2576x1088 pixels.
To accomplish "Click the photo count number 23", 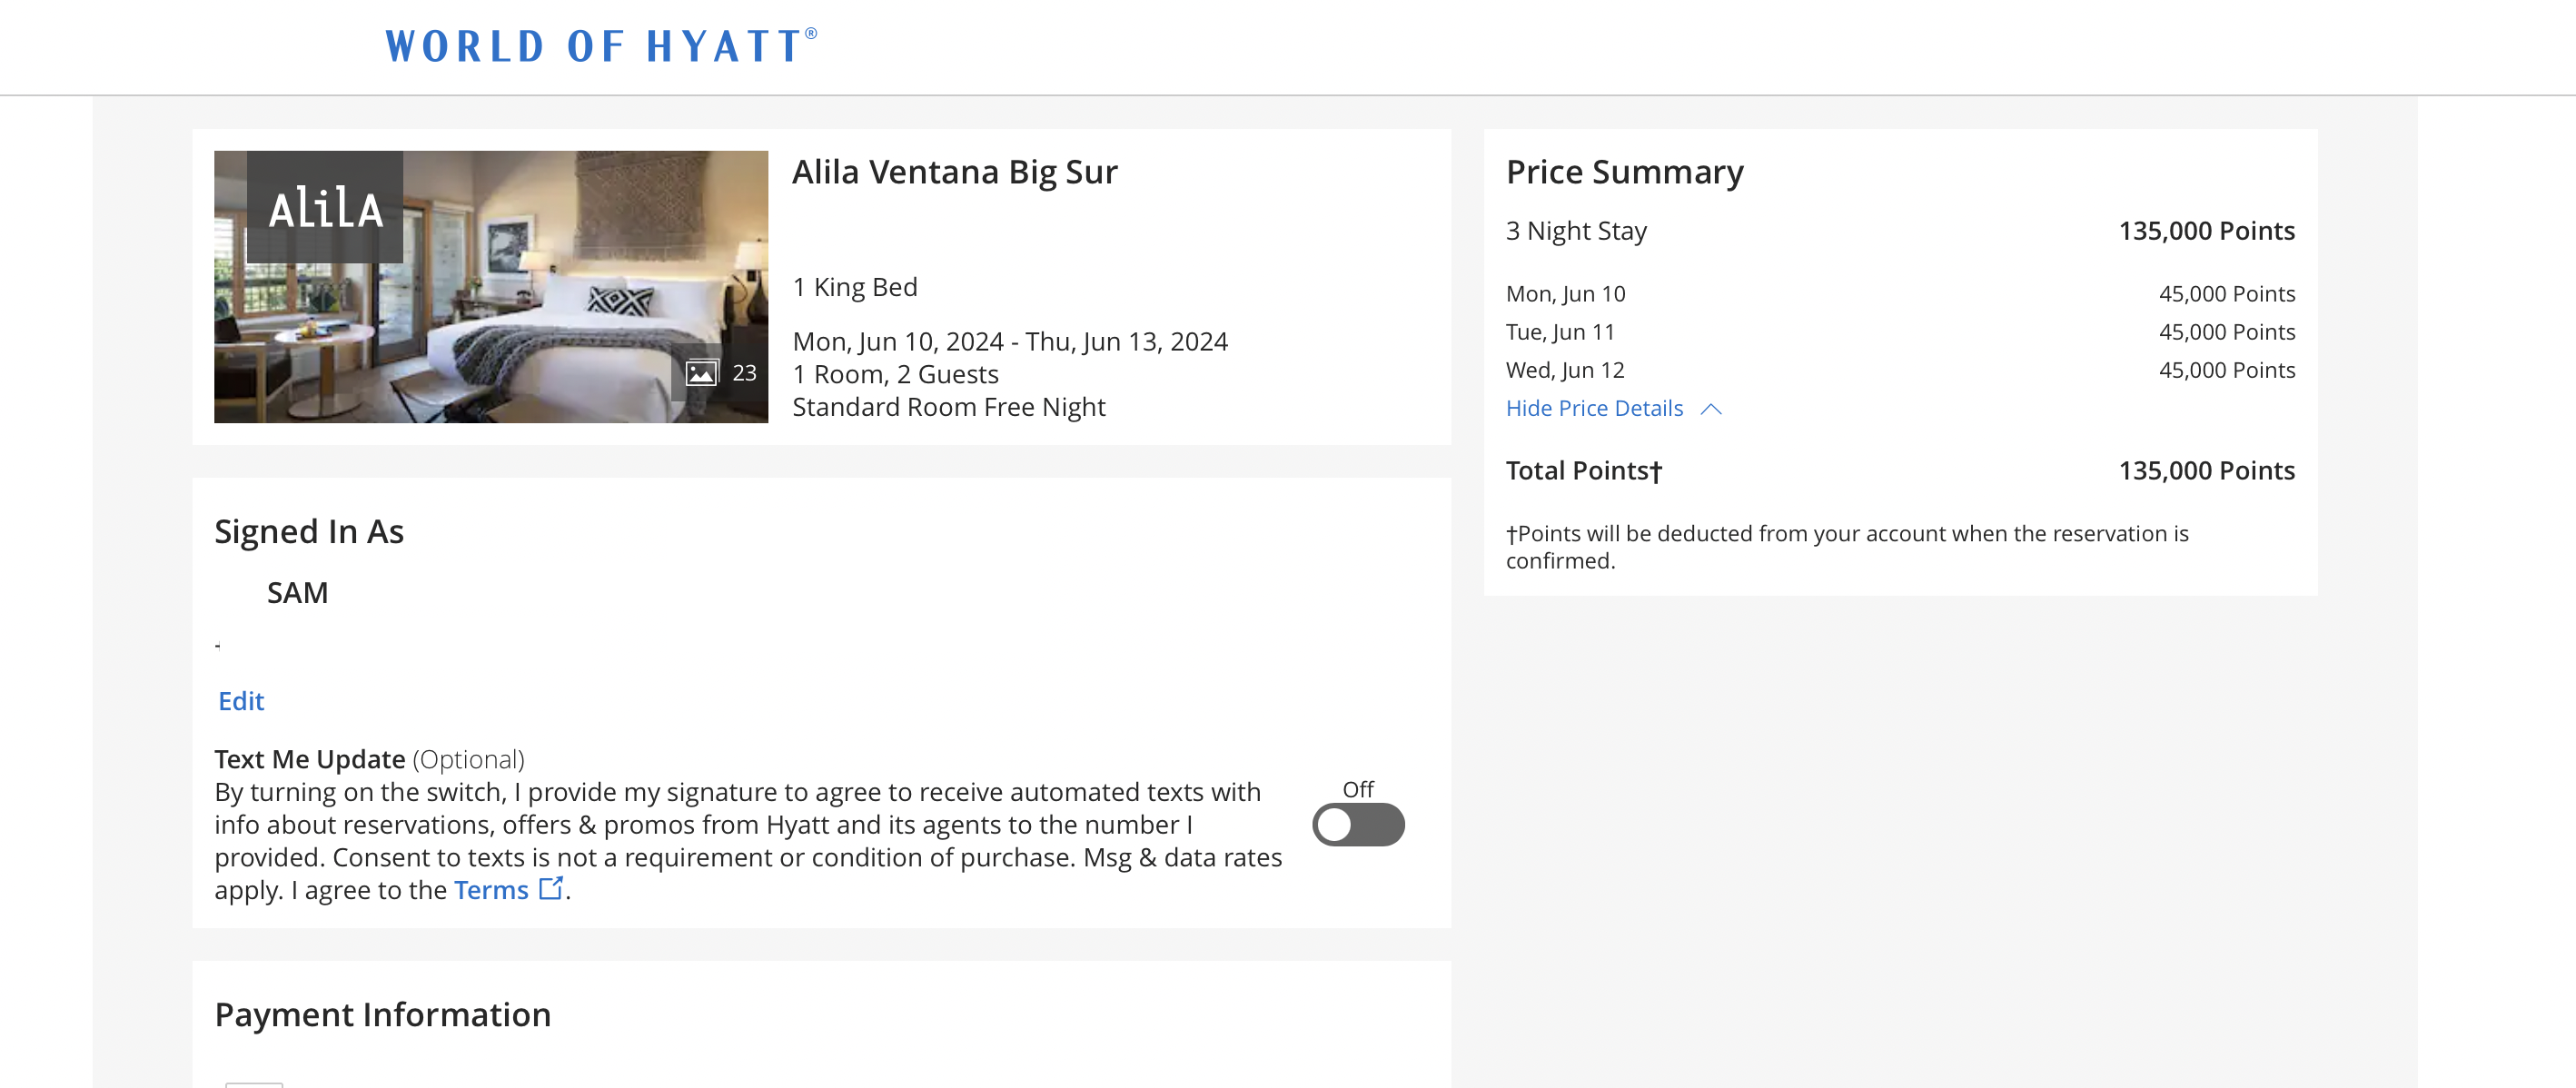I will pos(744,373).
